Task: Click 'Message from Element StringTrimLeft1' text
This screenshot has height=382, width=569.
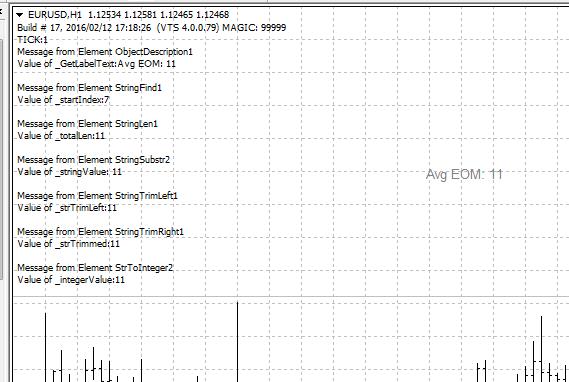Action: 98,196
